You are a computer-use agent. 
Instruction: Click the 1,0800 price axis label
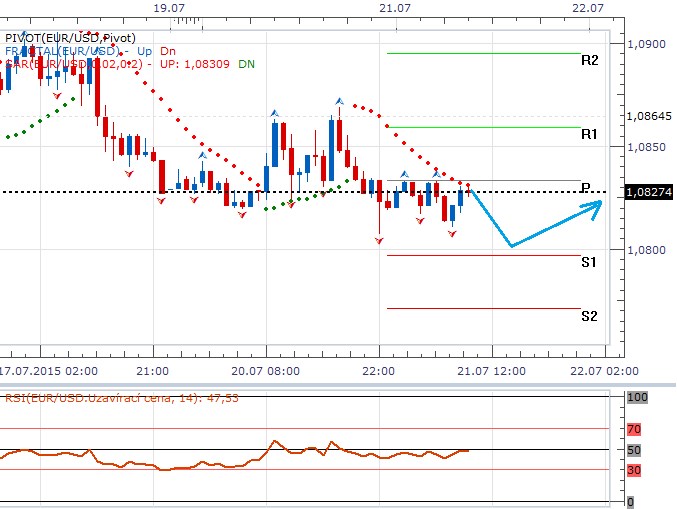point(648,250)
